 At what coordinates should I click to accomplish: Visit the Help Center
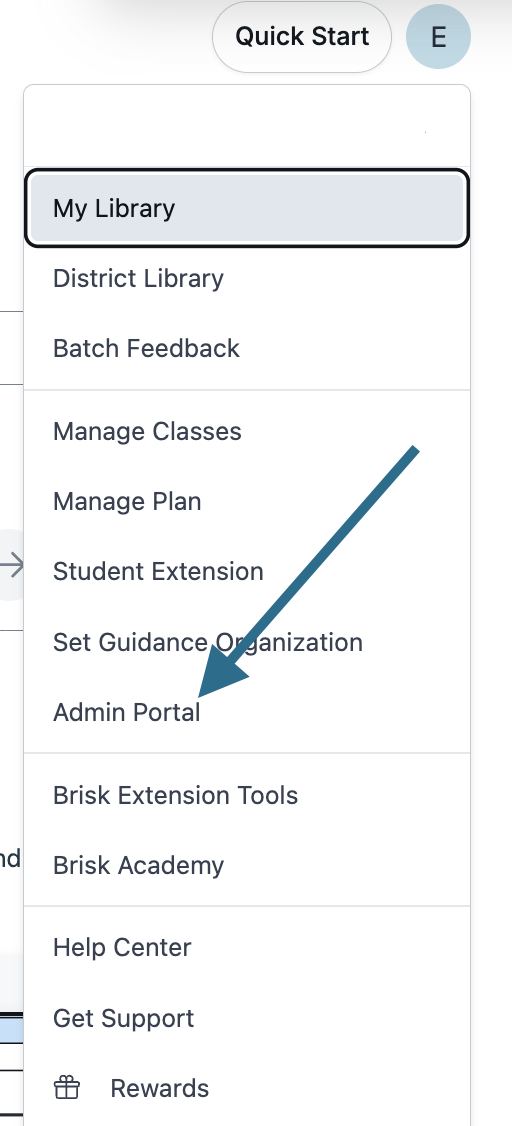(x=247, y=948)
